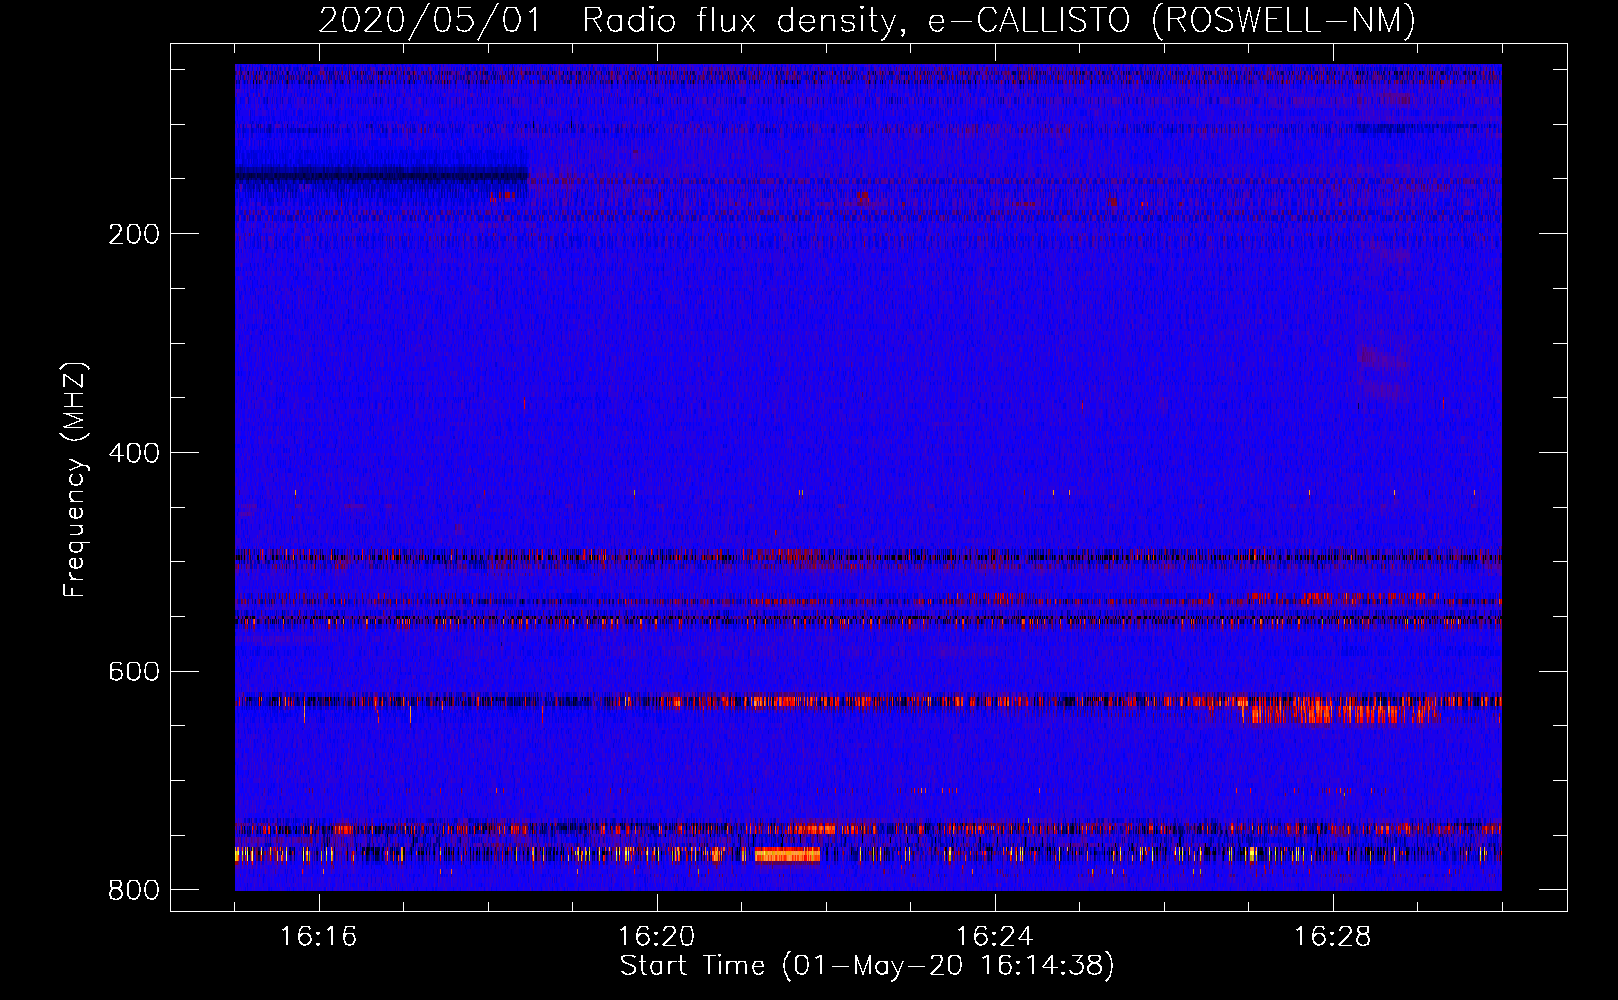
Task: Click the 200 frequency tick label
Action: click(x=134, y=234)
